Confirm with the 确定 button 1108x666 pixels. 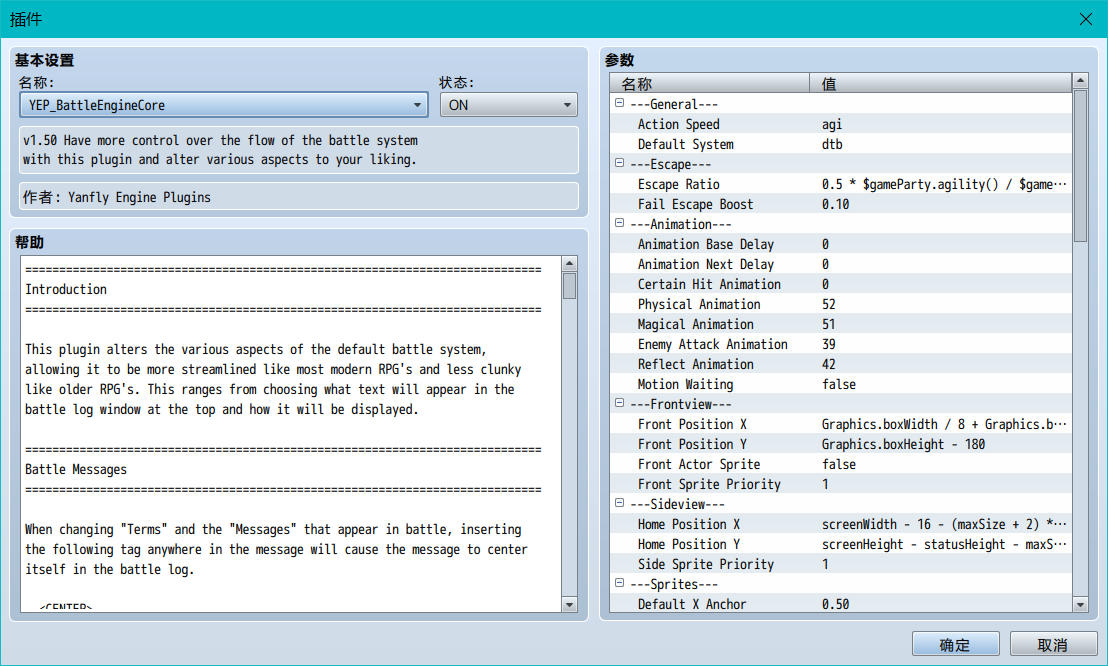pos(955,644)
